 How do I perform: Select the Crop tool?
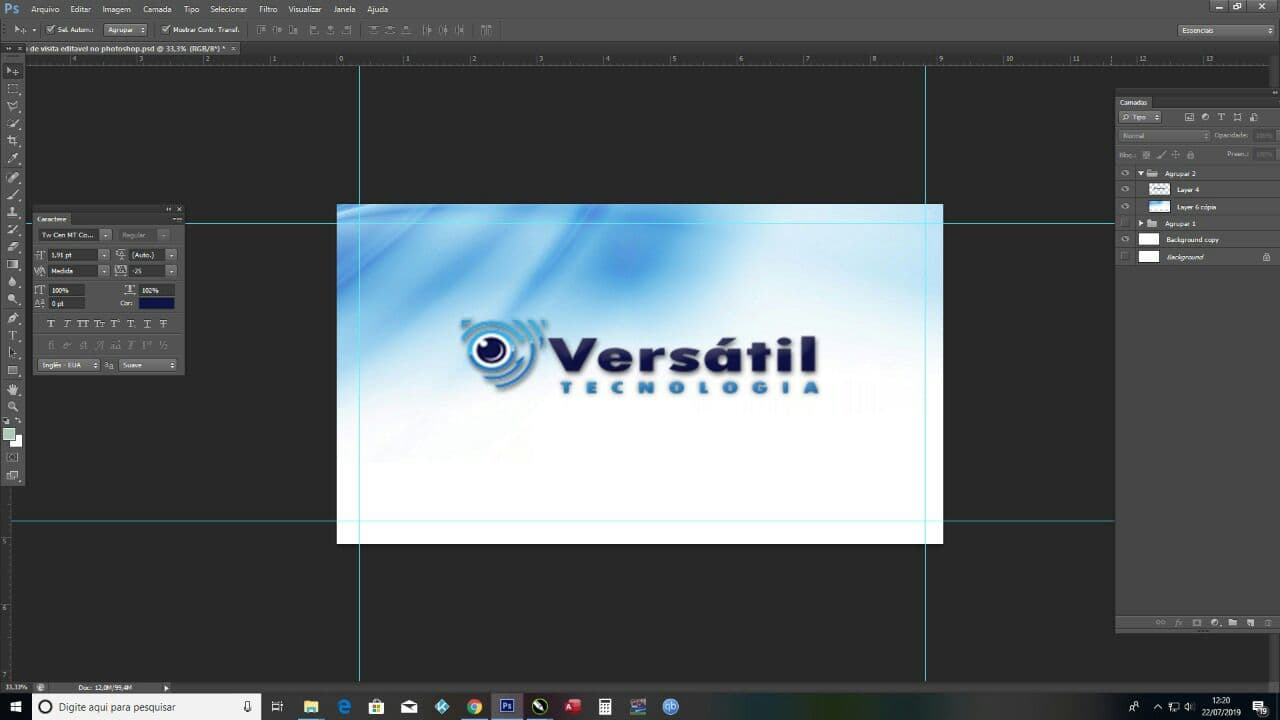coord(13,141)
